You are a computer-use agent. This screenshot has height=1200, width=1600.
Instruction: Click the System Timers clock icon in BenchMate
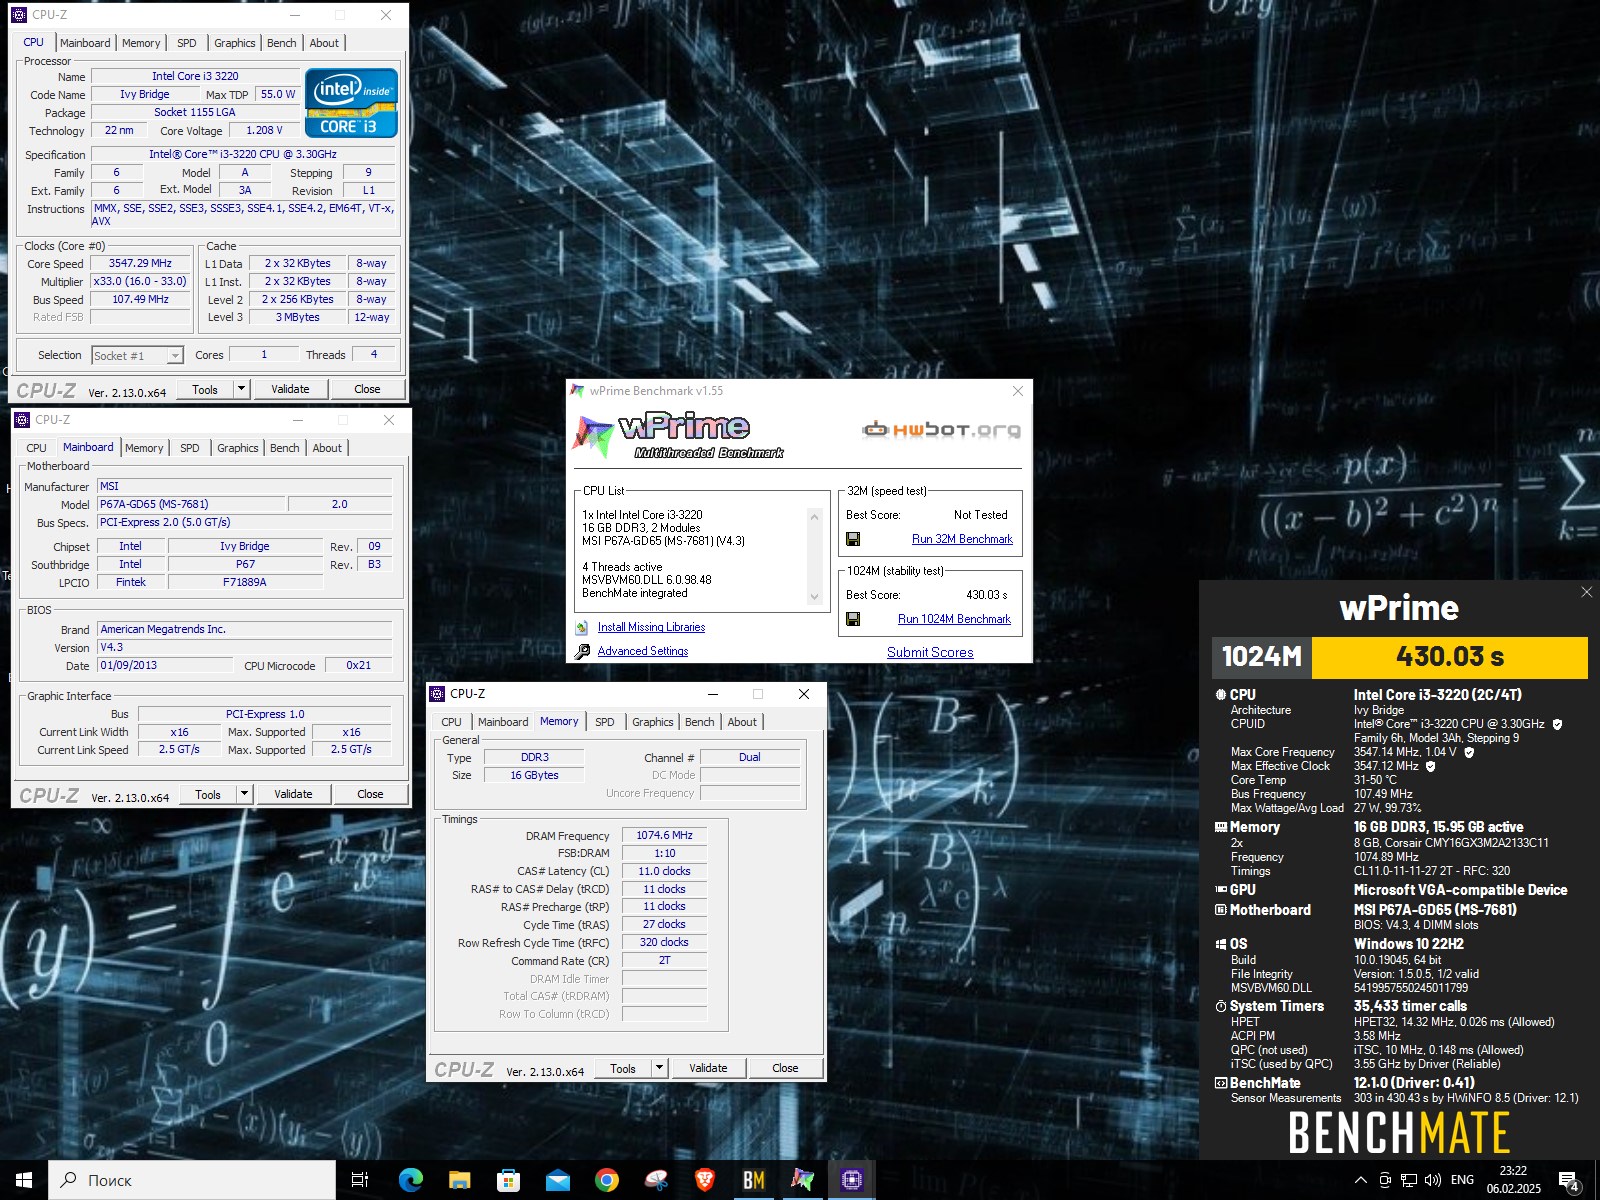click(x=1220, y=1006)
